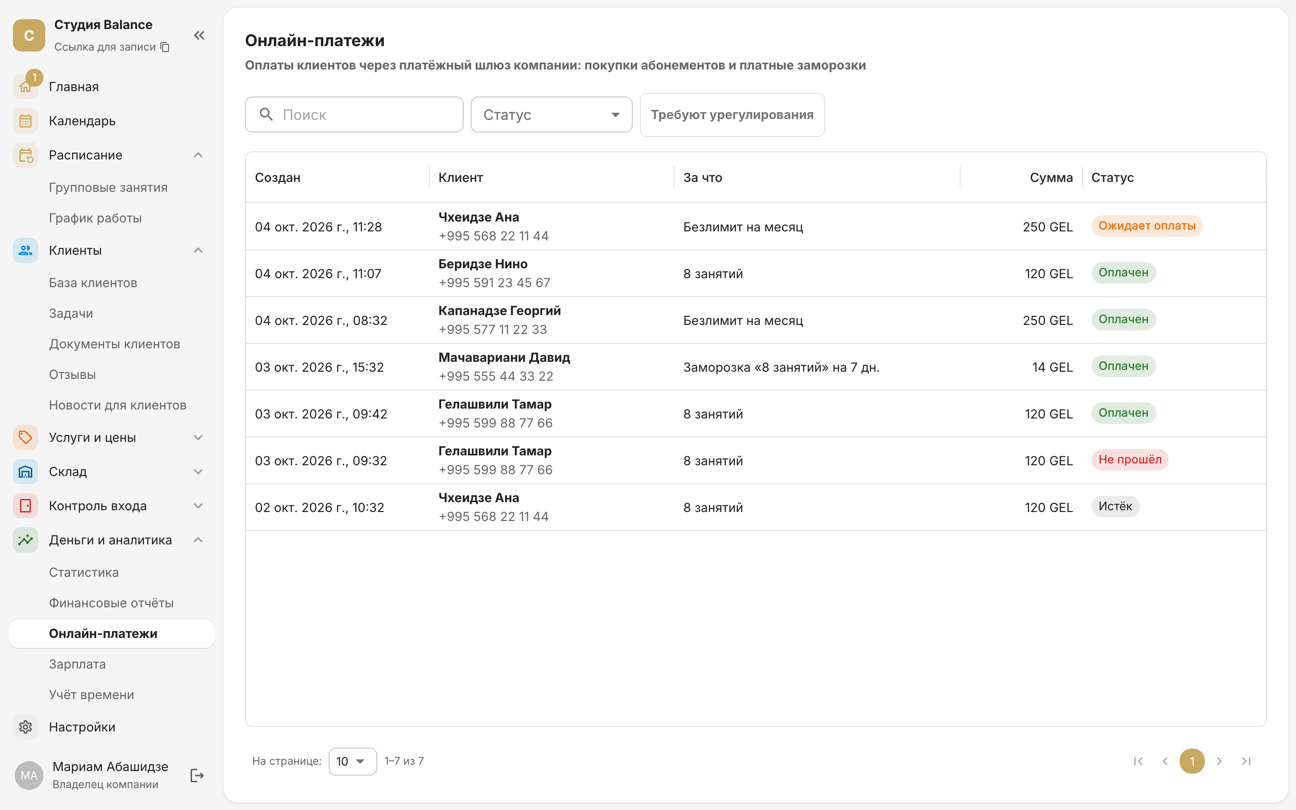
Task: Click the Услуги и цены tag icon
Action: tap(26, 437)
